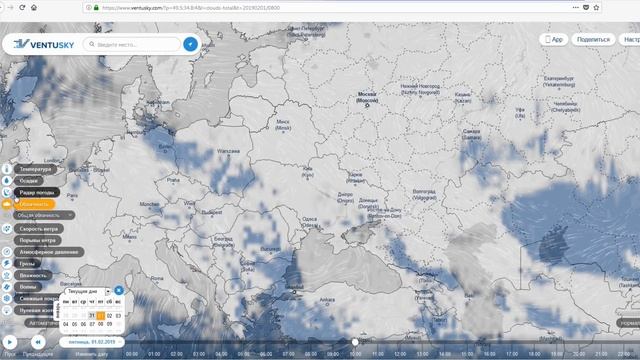Pick day 04 in the calendar
The width and height of the screenshot is (640, 360).
tap(66, 324)
